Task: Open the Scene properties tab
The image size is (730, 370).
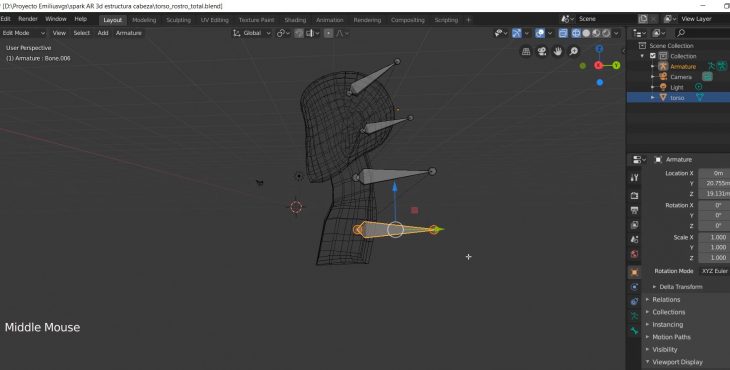Action: tap(634, 240)
